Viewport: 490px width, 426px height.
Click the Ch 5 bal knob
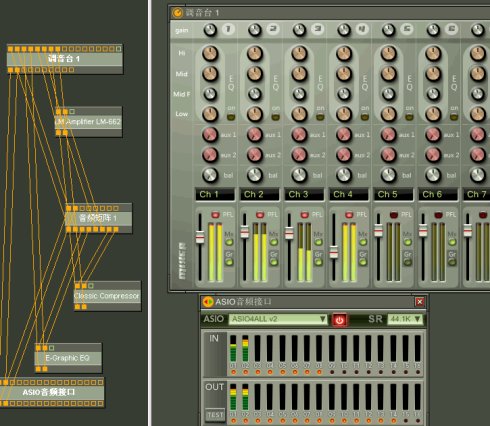point(389,175)
